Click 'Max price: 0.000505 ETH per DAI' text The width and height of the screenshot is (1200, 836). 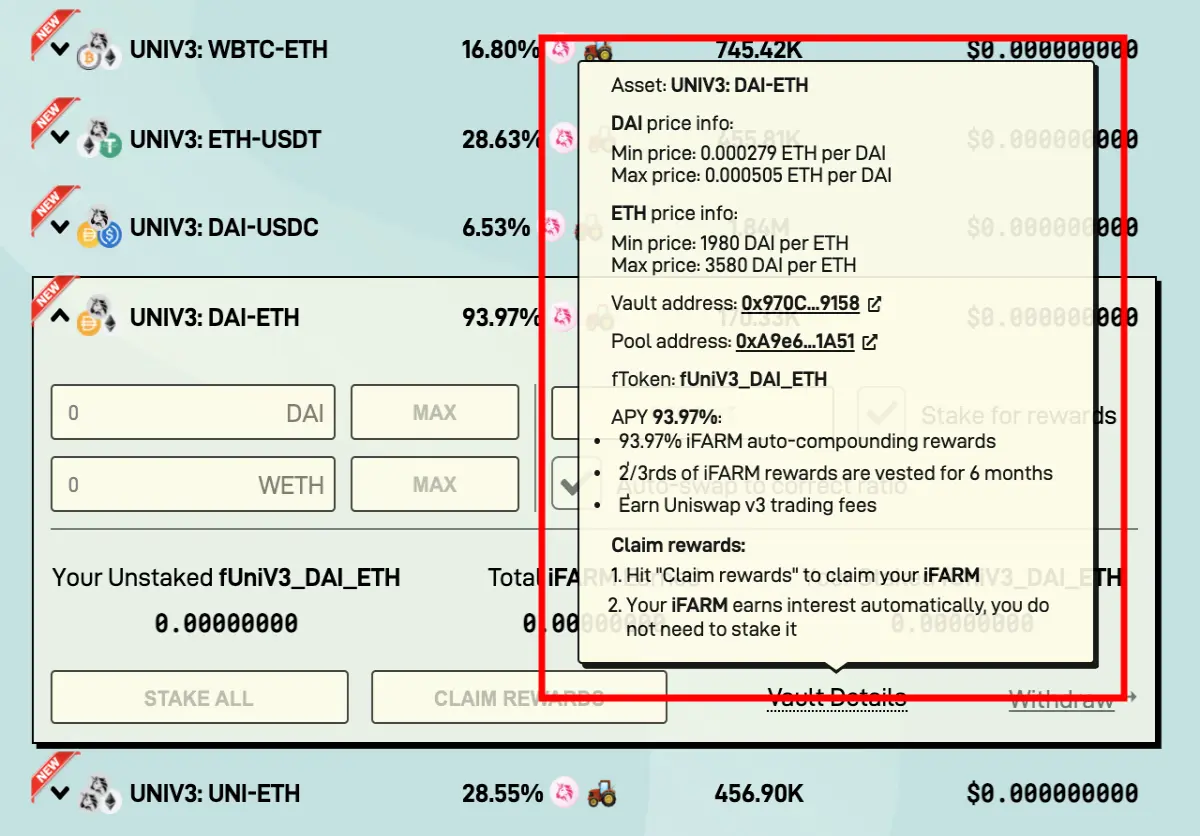pos(752,175)
